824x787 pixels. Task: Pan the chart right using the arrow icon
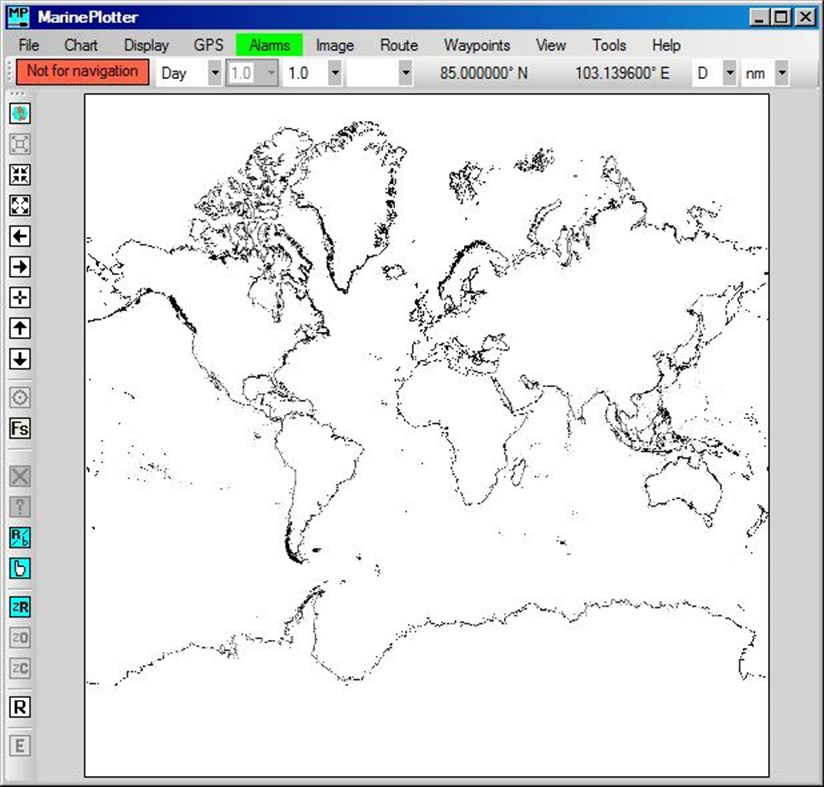pyautogui.click(x=18, y=267)
